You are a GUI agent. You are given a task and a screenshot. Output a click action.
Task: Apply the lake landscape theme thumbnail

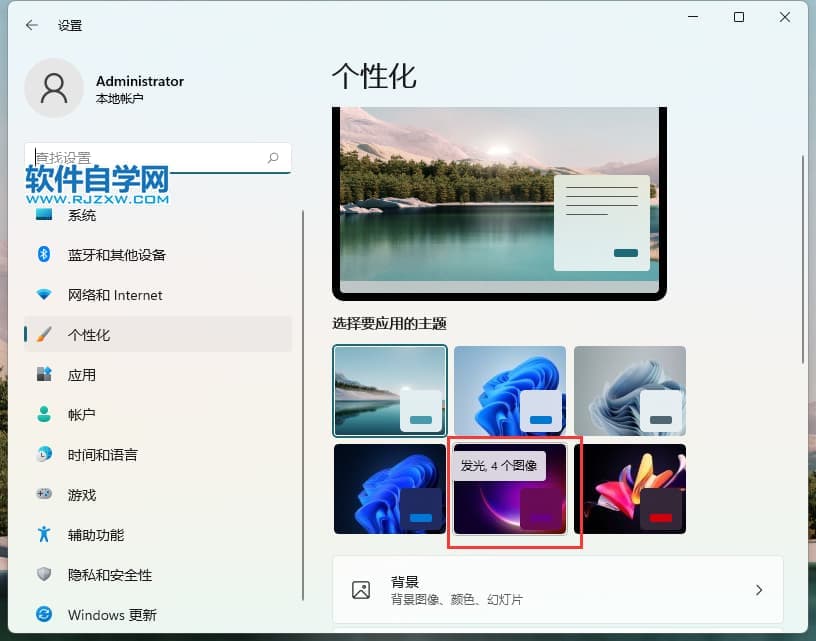390,391
